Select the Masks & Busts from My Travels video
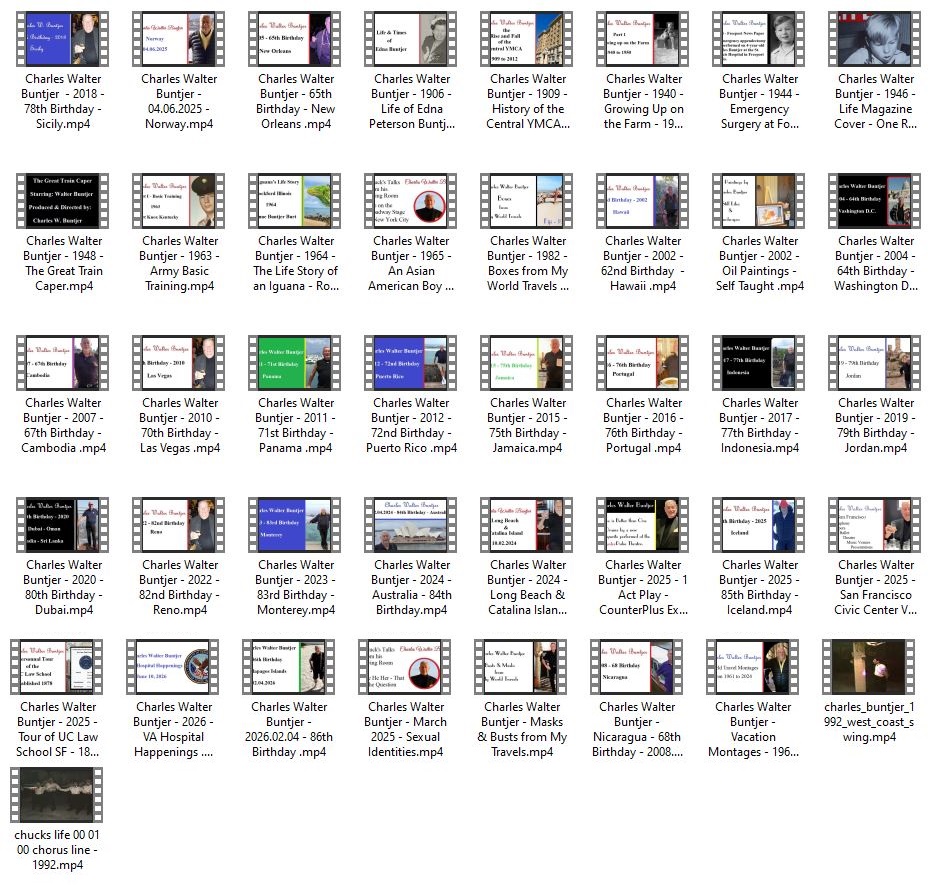 pos(521,667)
